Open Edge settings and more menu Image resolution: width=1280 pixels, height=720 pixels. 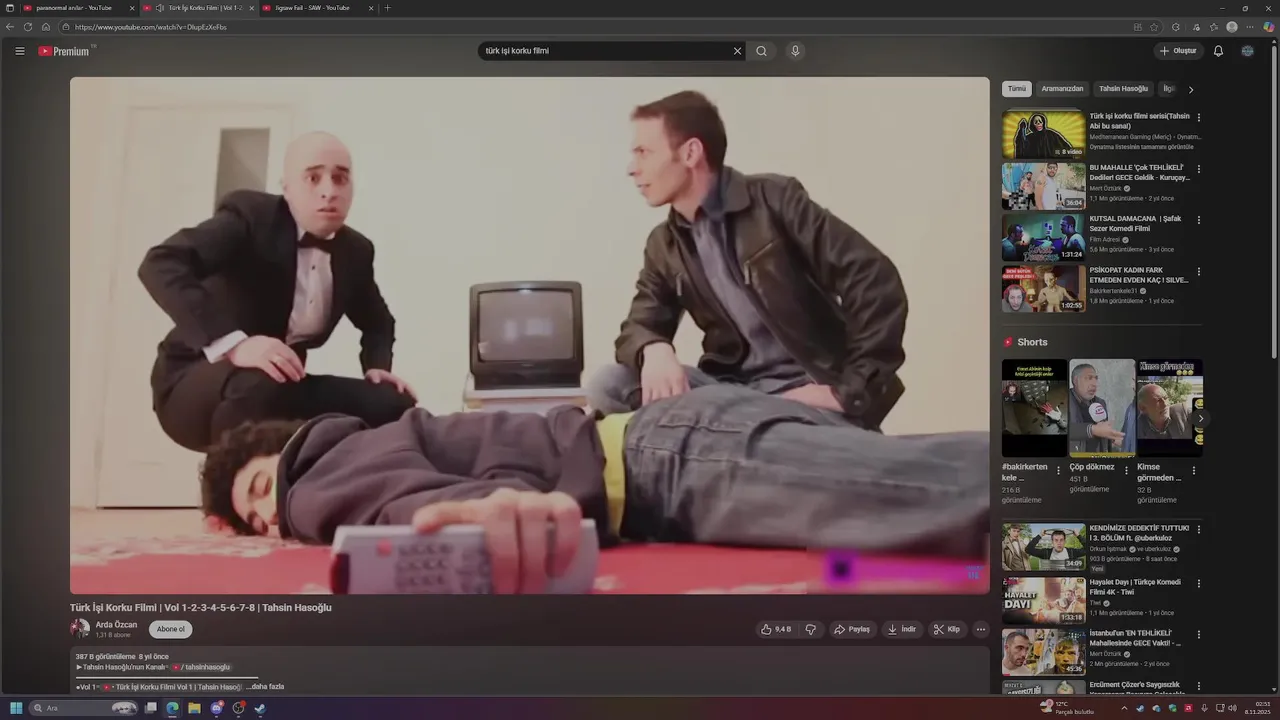coord(1251,27)
